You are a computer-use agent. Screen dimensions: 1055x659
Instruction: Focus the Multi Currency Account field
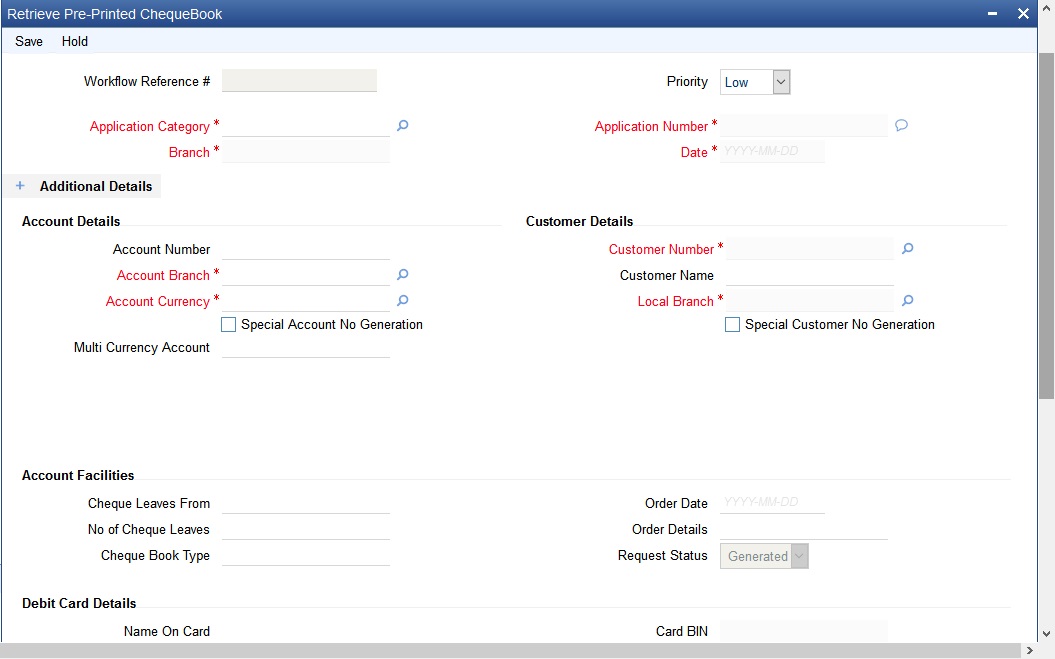(306, 347)
